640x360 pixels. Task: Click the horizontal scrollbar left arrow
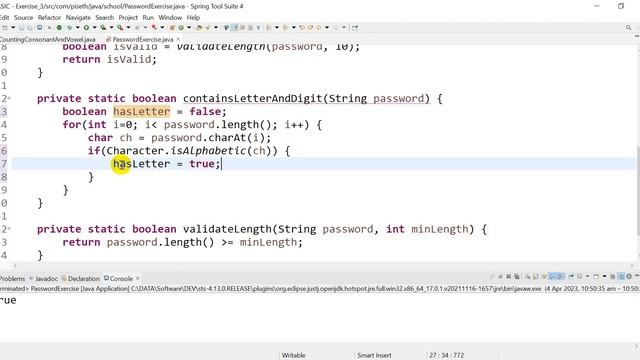click(x=15, y=266)
